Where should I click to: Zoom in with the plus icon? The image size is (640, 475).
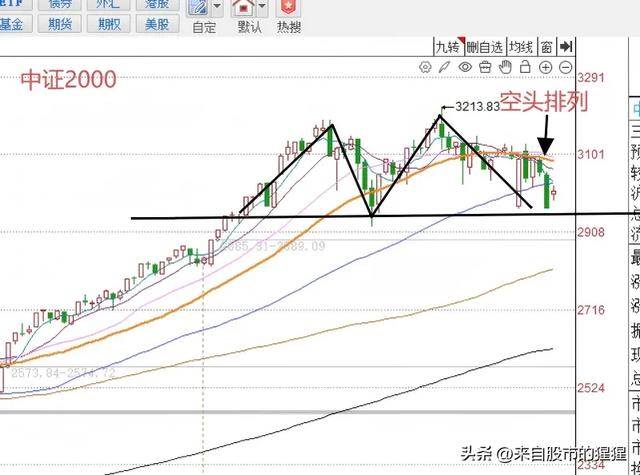545,67
